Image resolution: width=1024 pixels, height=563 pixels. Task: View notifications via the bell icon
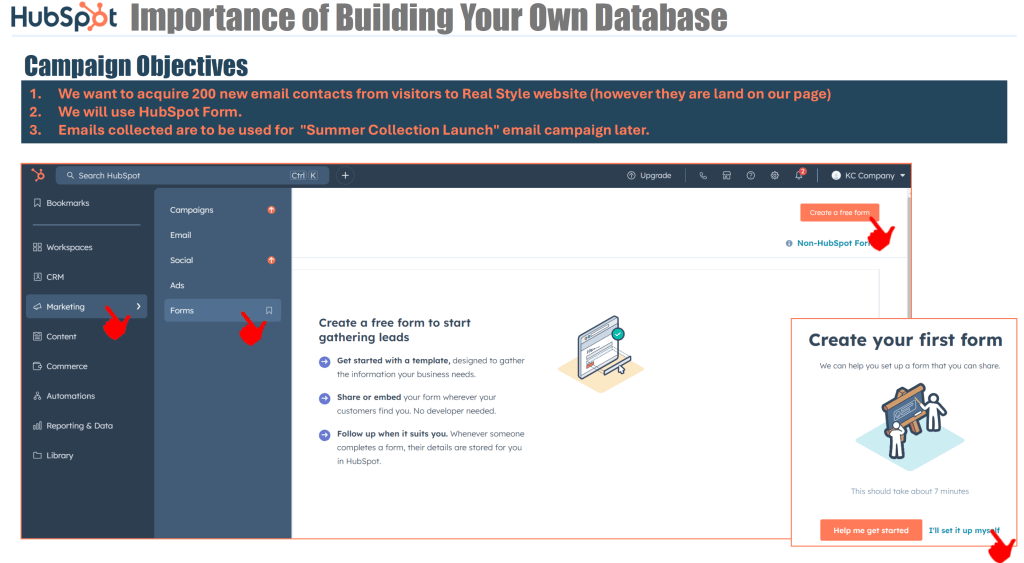coord(799,175)
